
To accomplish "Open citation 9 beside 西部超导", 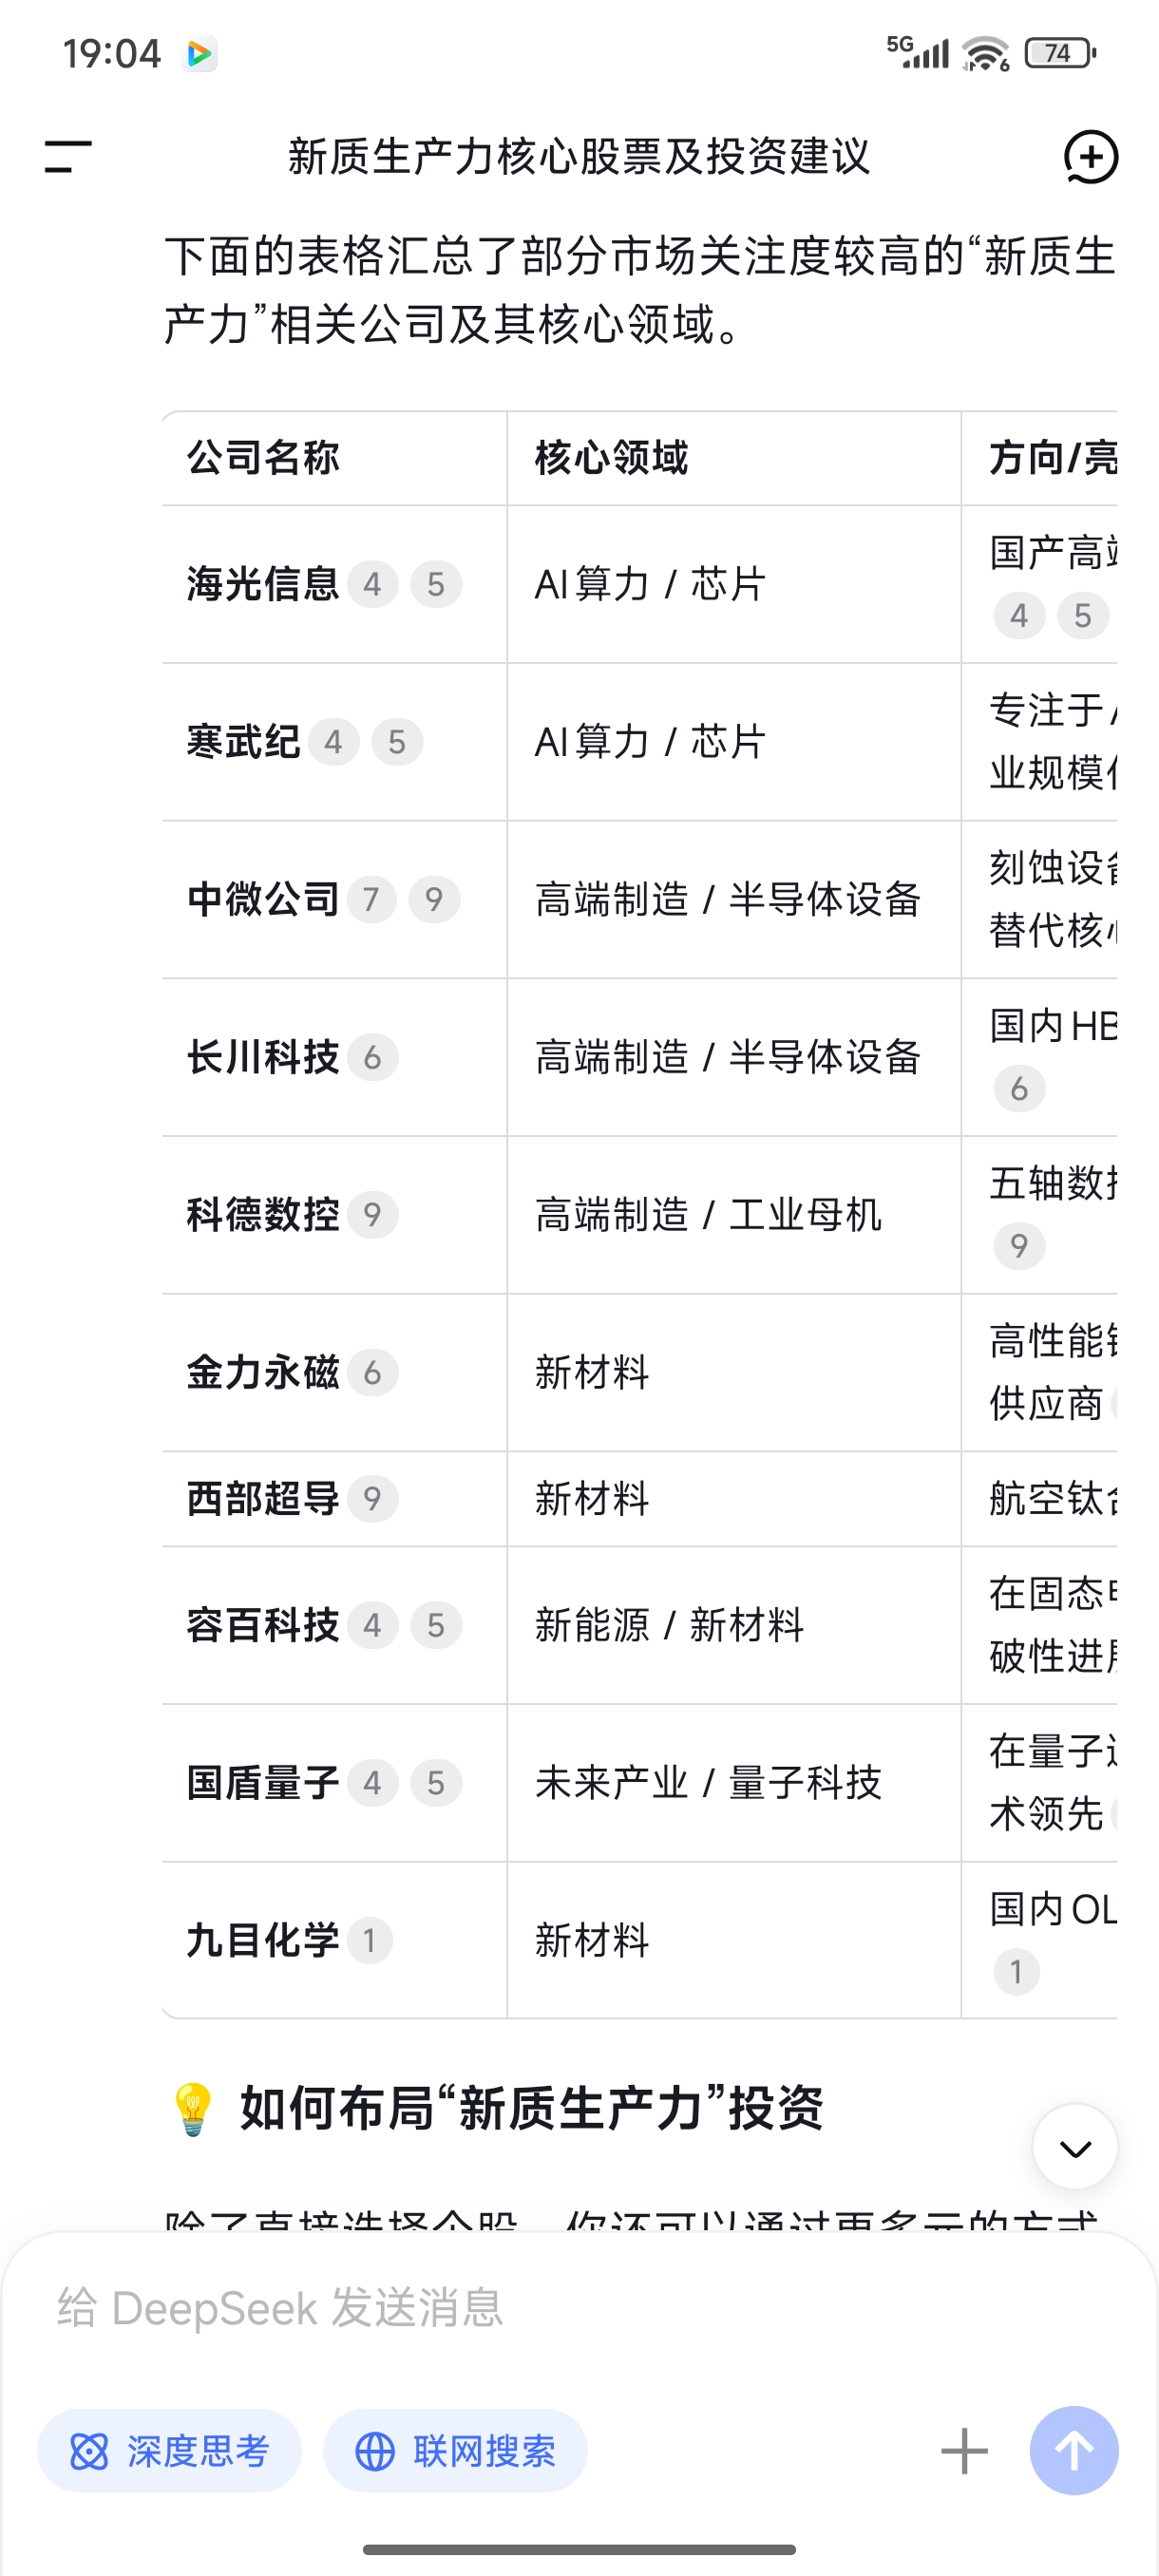I will (x=372, y=1498).
